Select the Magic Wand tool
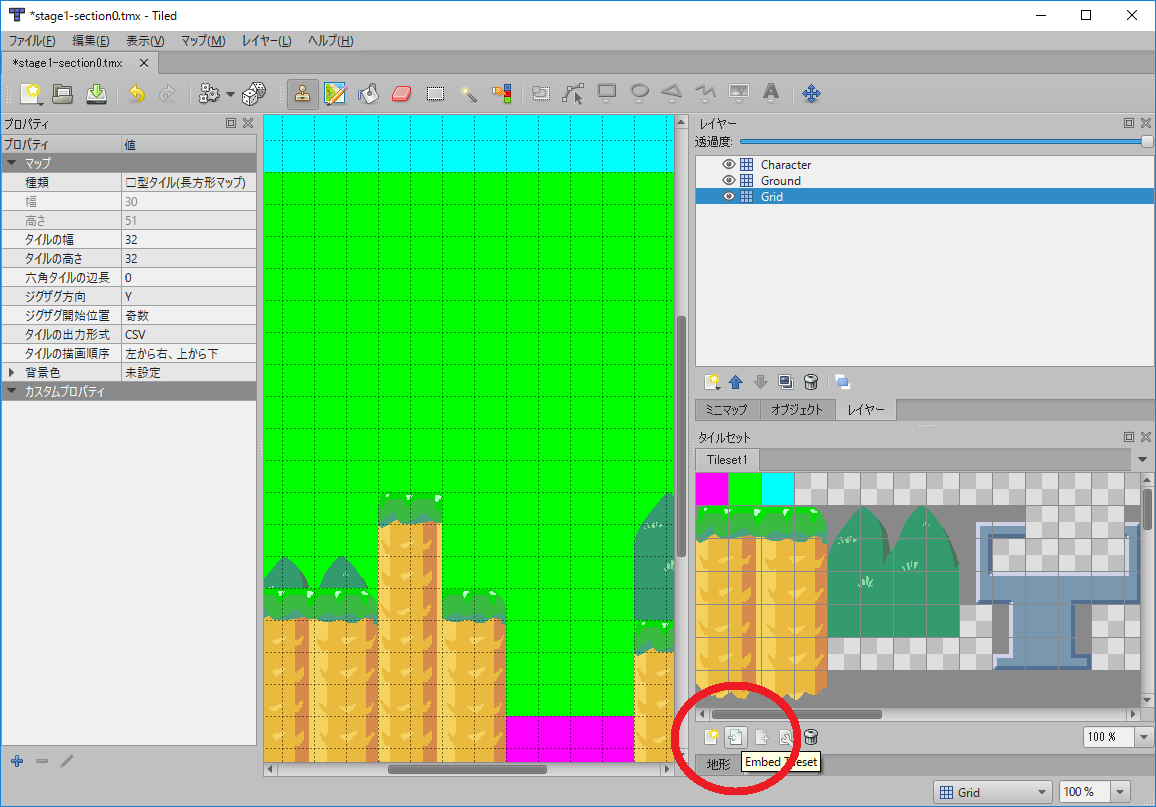The width and height of the screenshot is (1156, 807). click(470, 93)
